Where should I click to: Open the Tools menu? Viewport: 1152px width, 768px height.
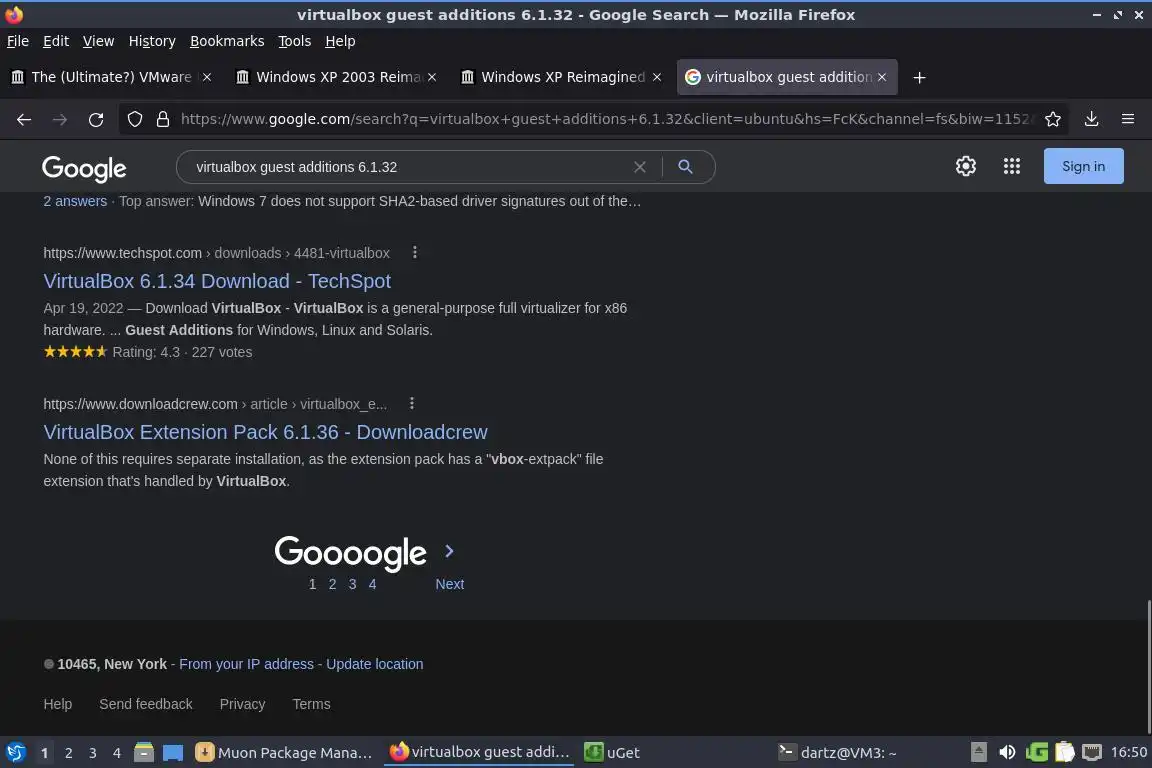295,41
